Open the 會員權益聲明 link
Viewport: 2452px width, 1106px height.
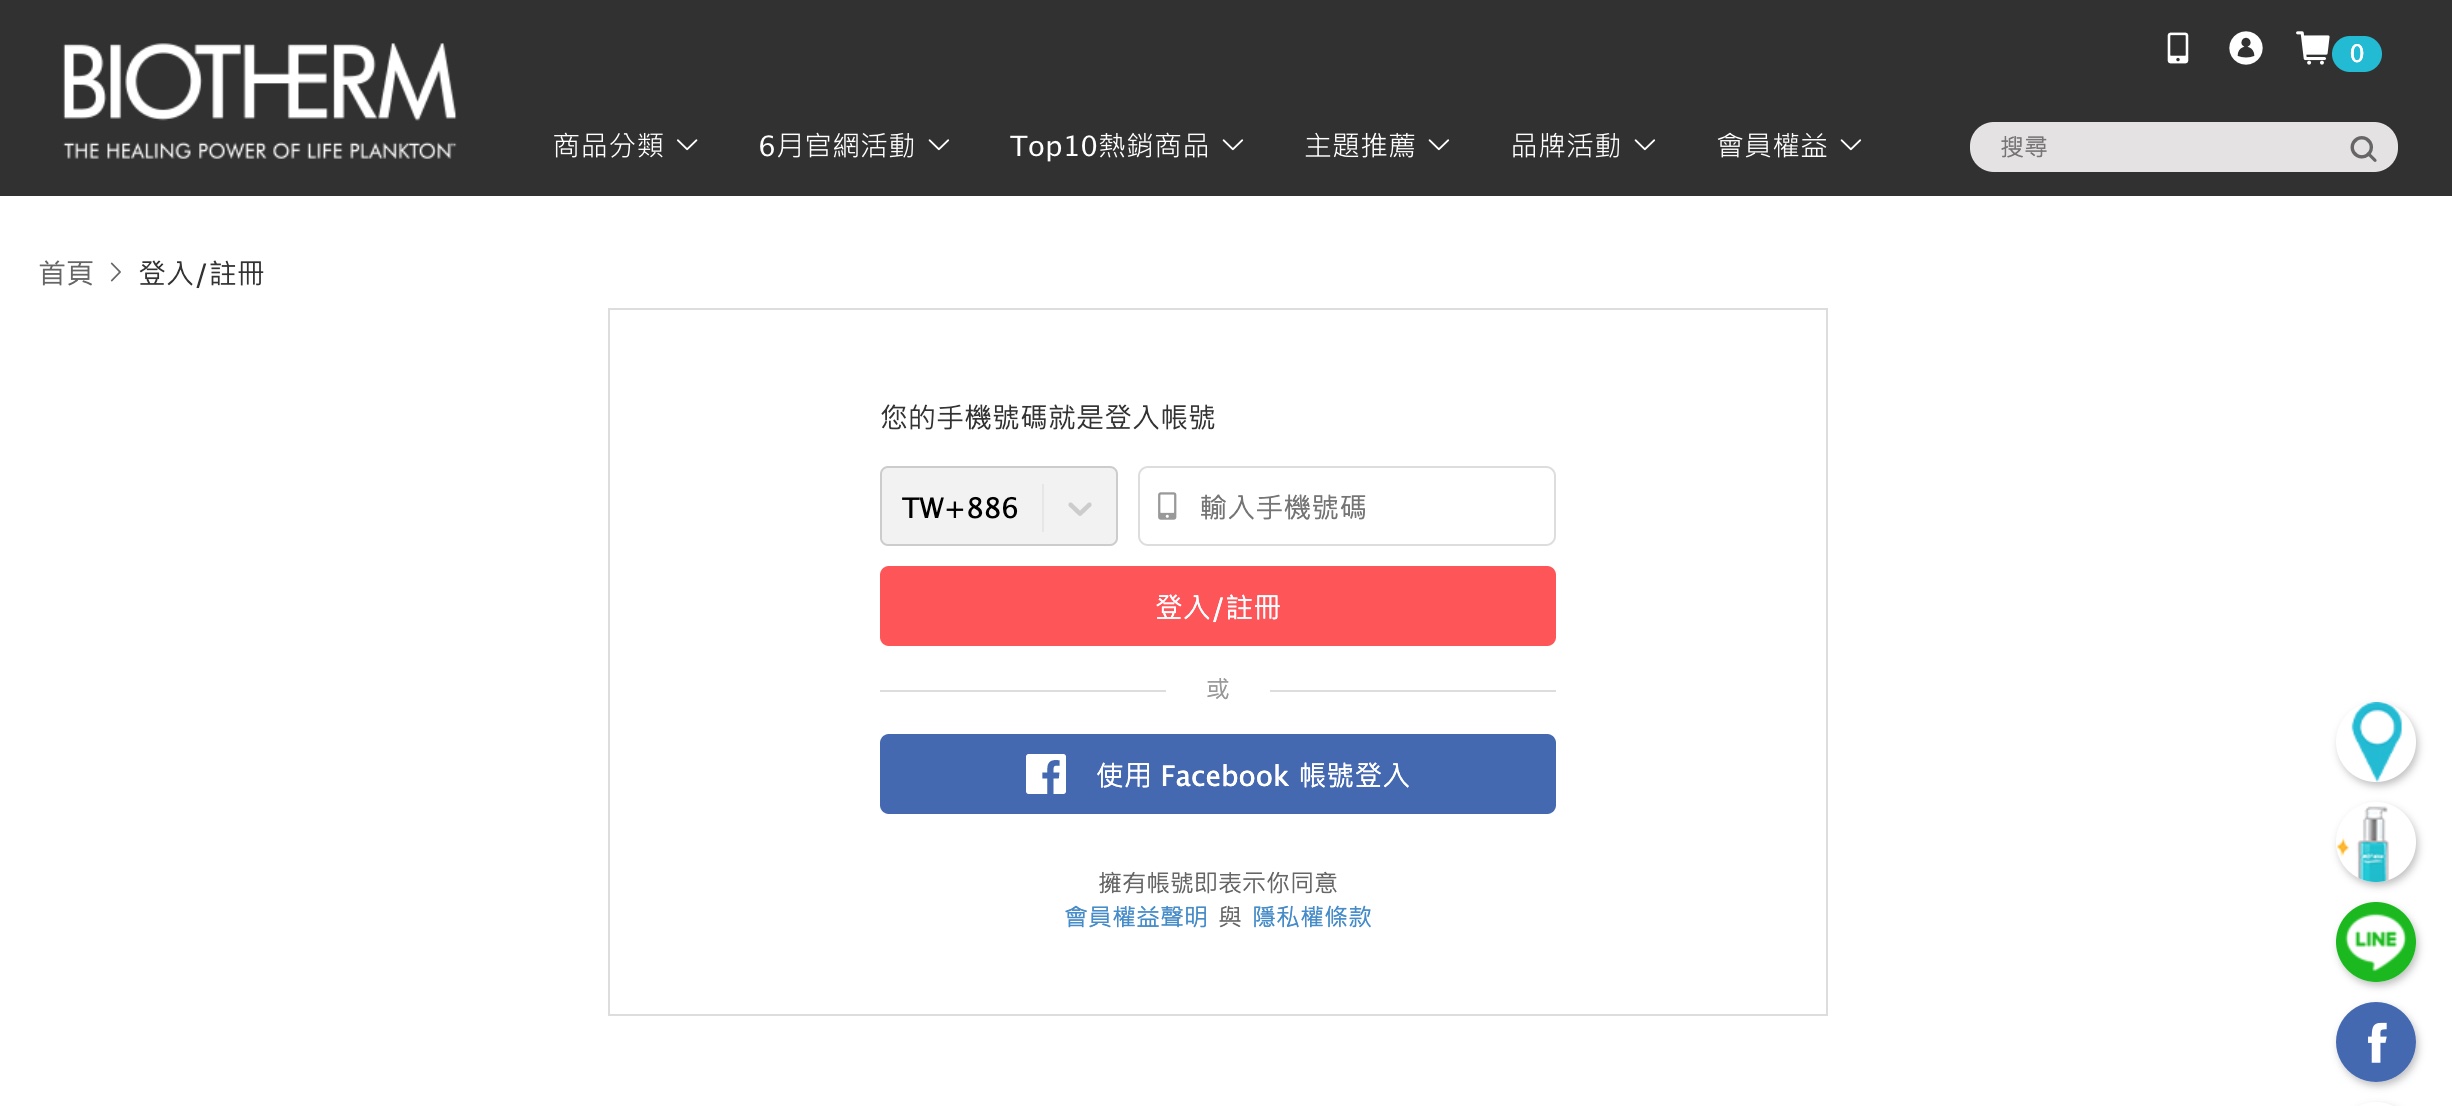(1136, 917)
